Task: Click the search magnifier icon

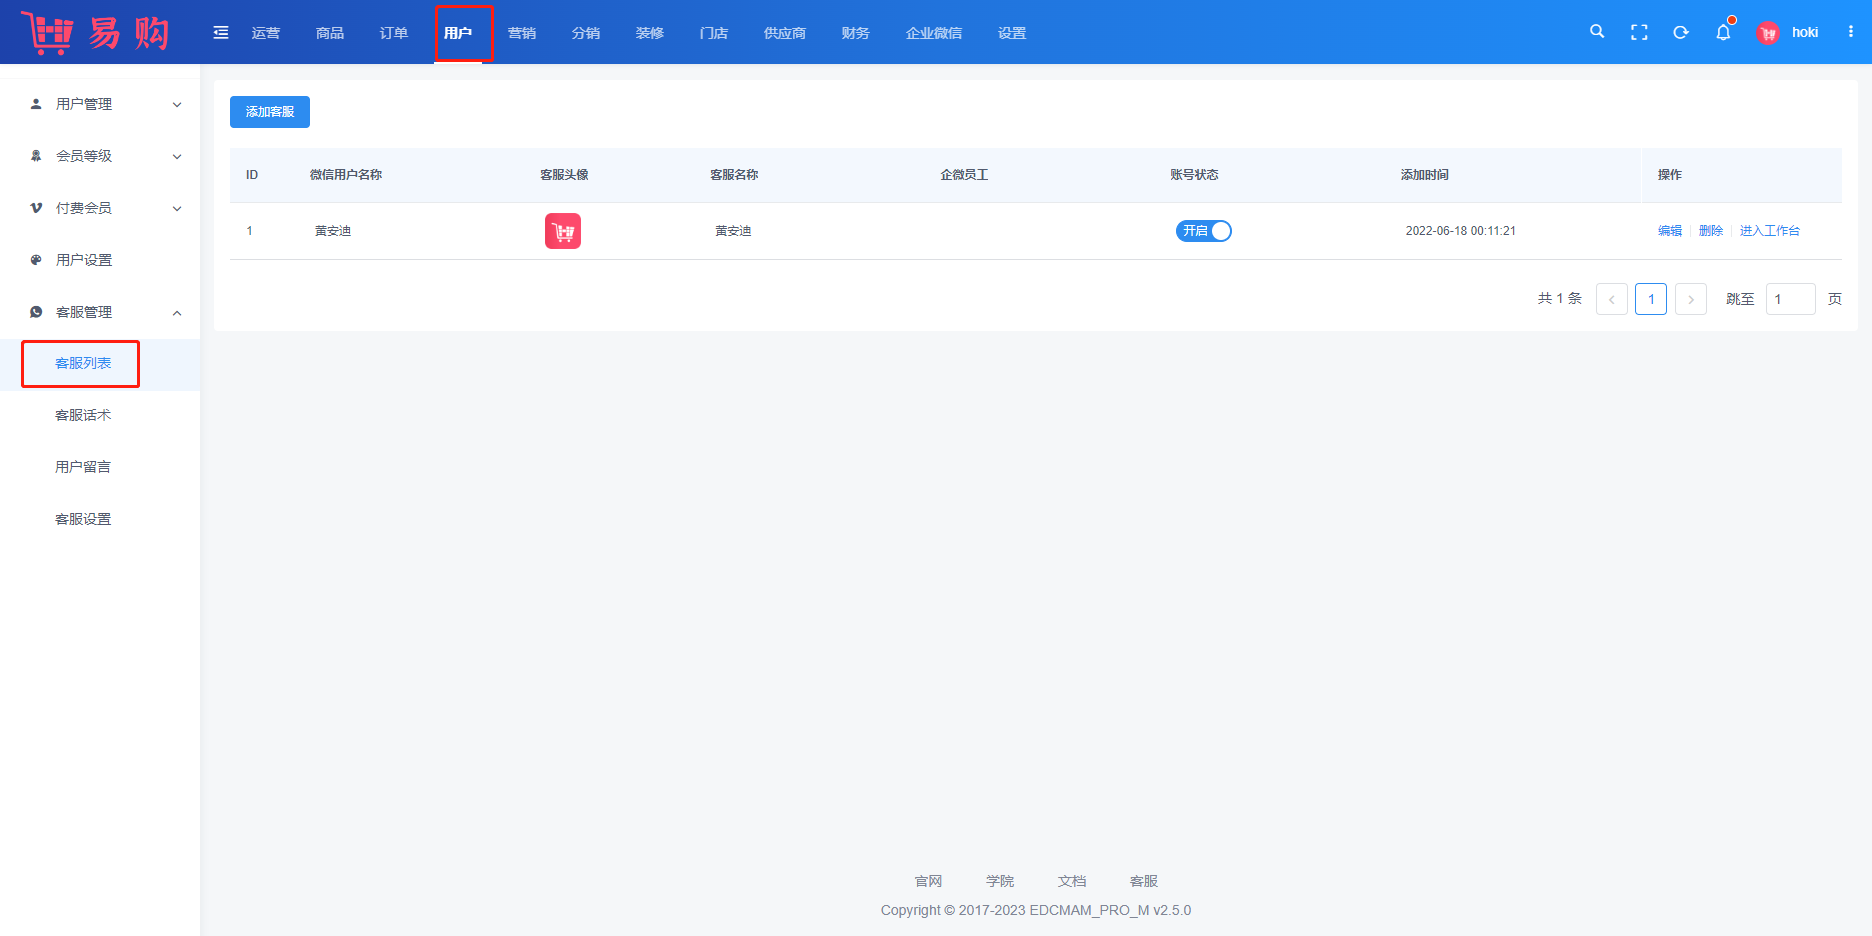Action: (x=1597, y=32)
